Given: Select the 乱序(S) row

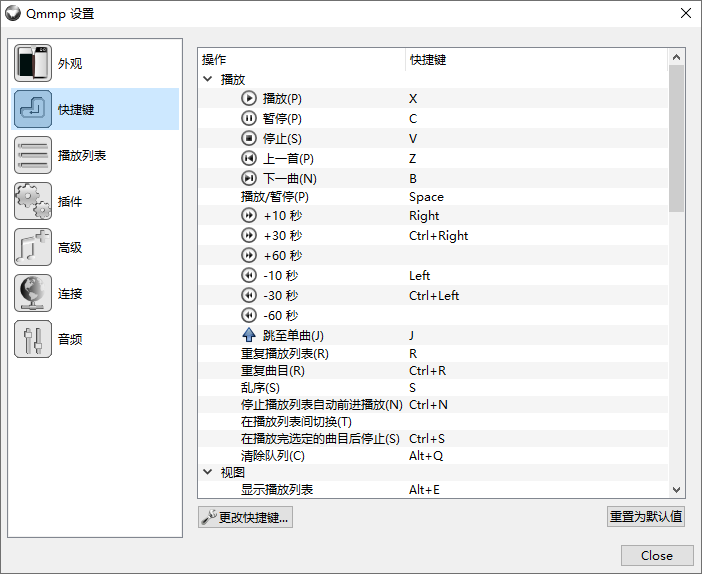Looking at the screenshot, I should 433,388.
